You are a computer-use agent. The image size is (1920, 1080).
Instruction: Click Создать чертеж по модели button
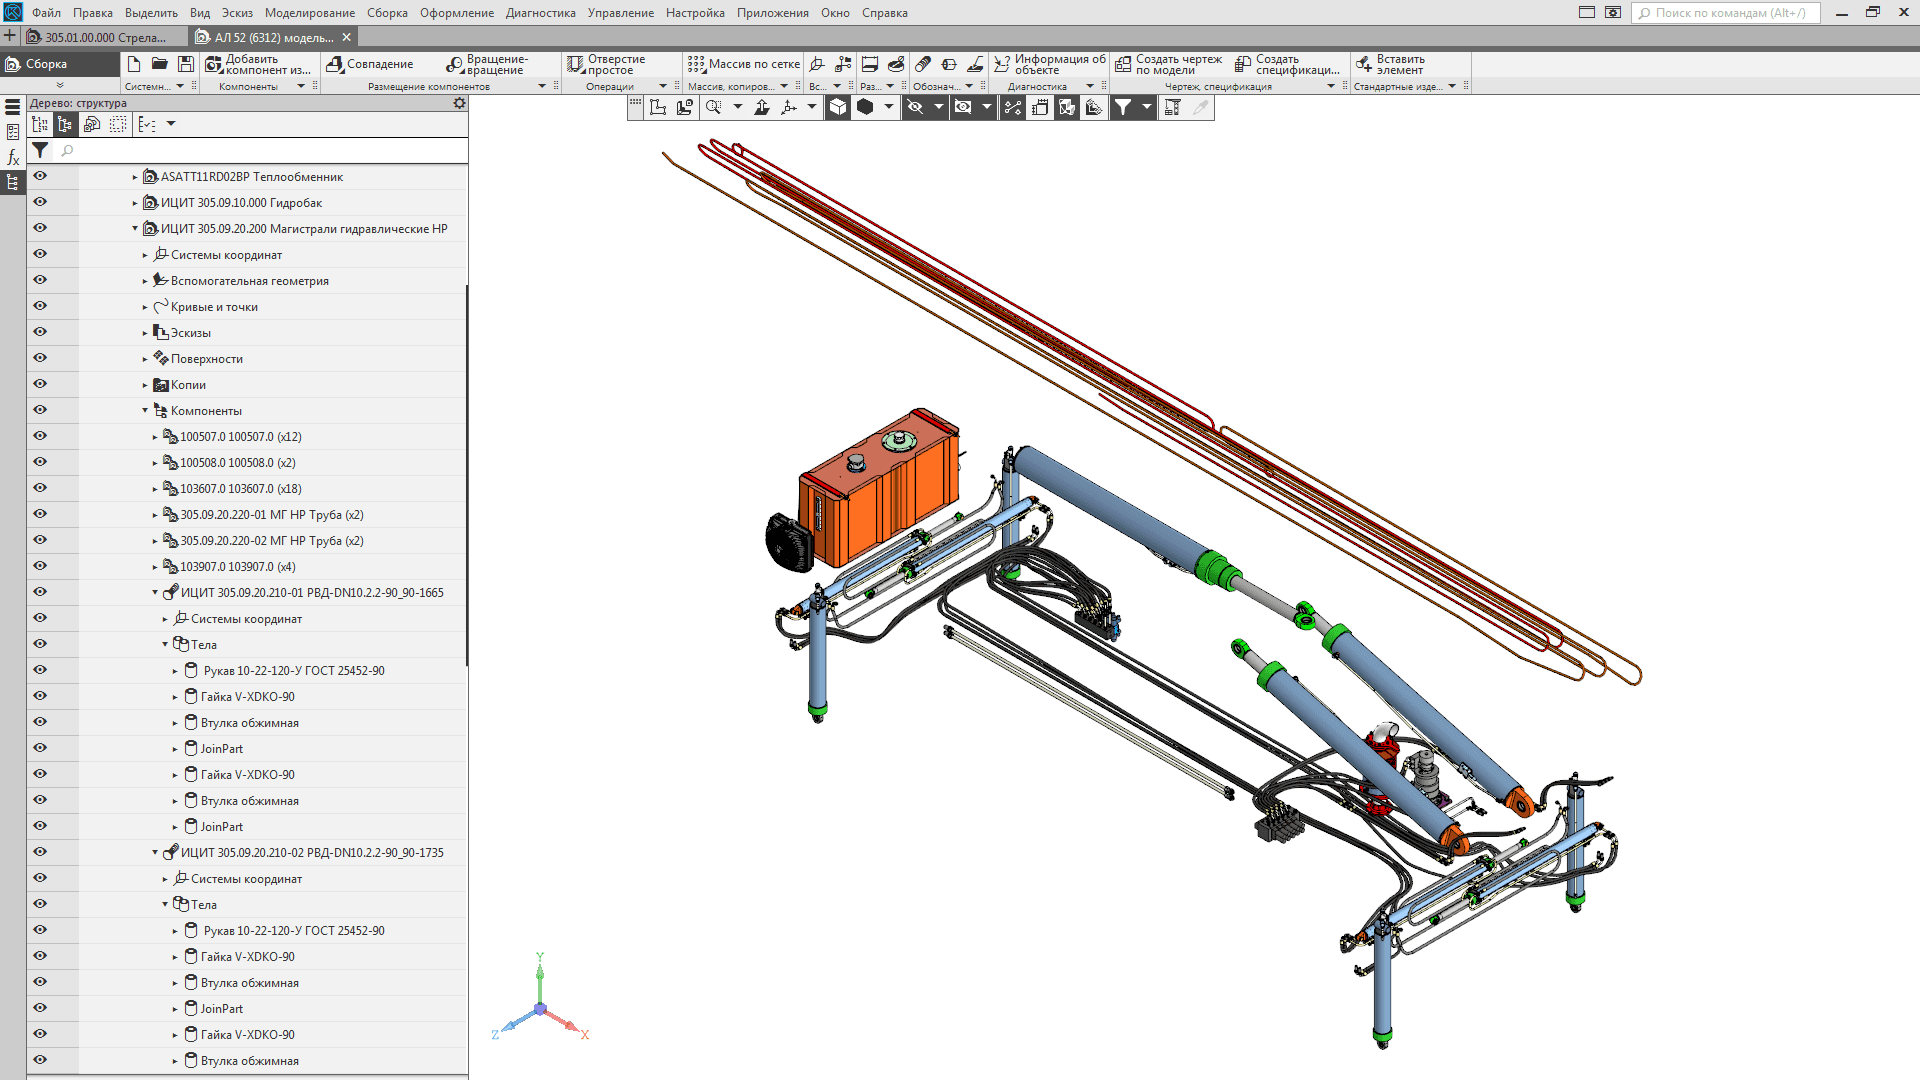pos(1169,64)
